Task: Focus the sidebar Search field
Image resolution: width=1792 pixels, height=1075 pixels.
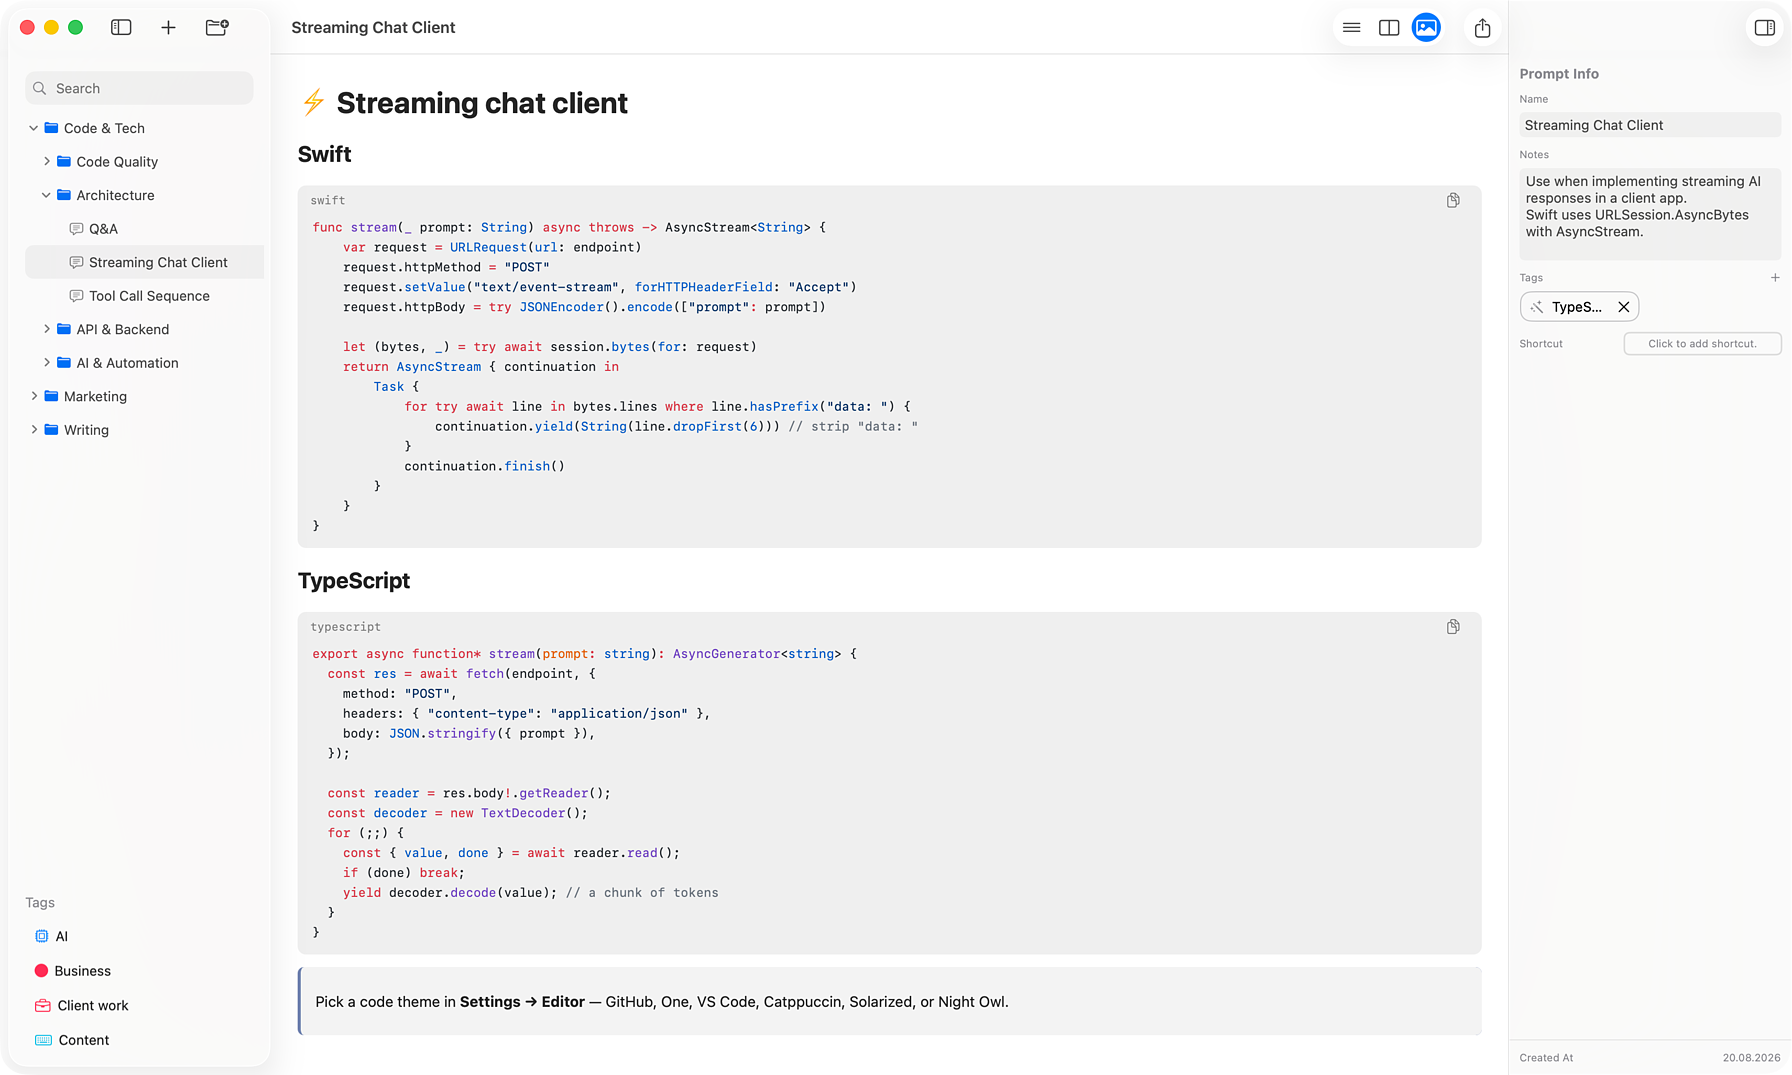Action: (x=139, y=88)
